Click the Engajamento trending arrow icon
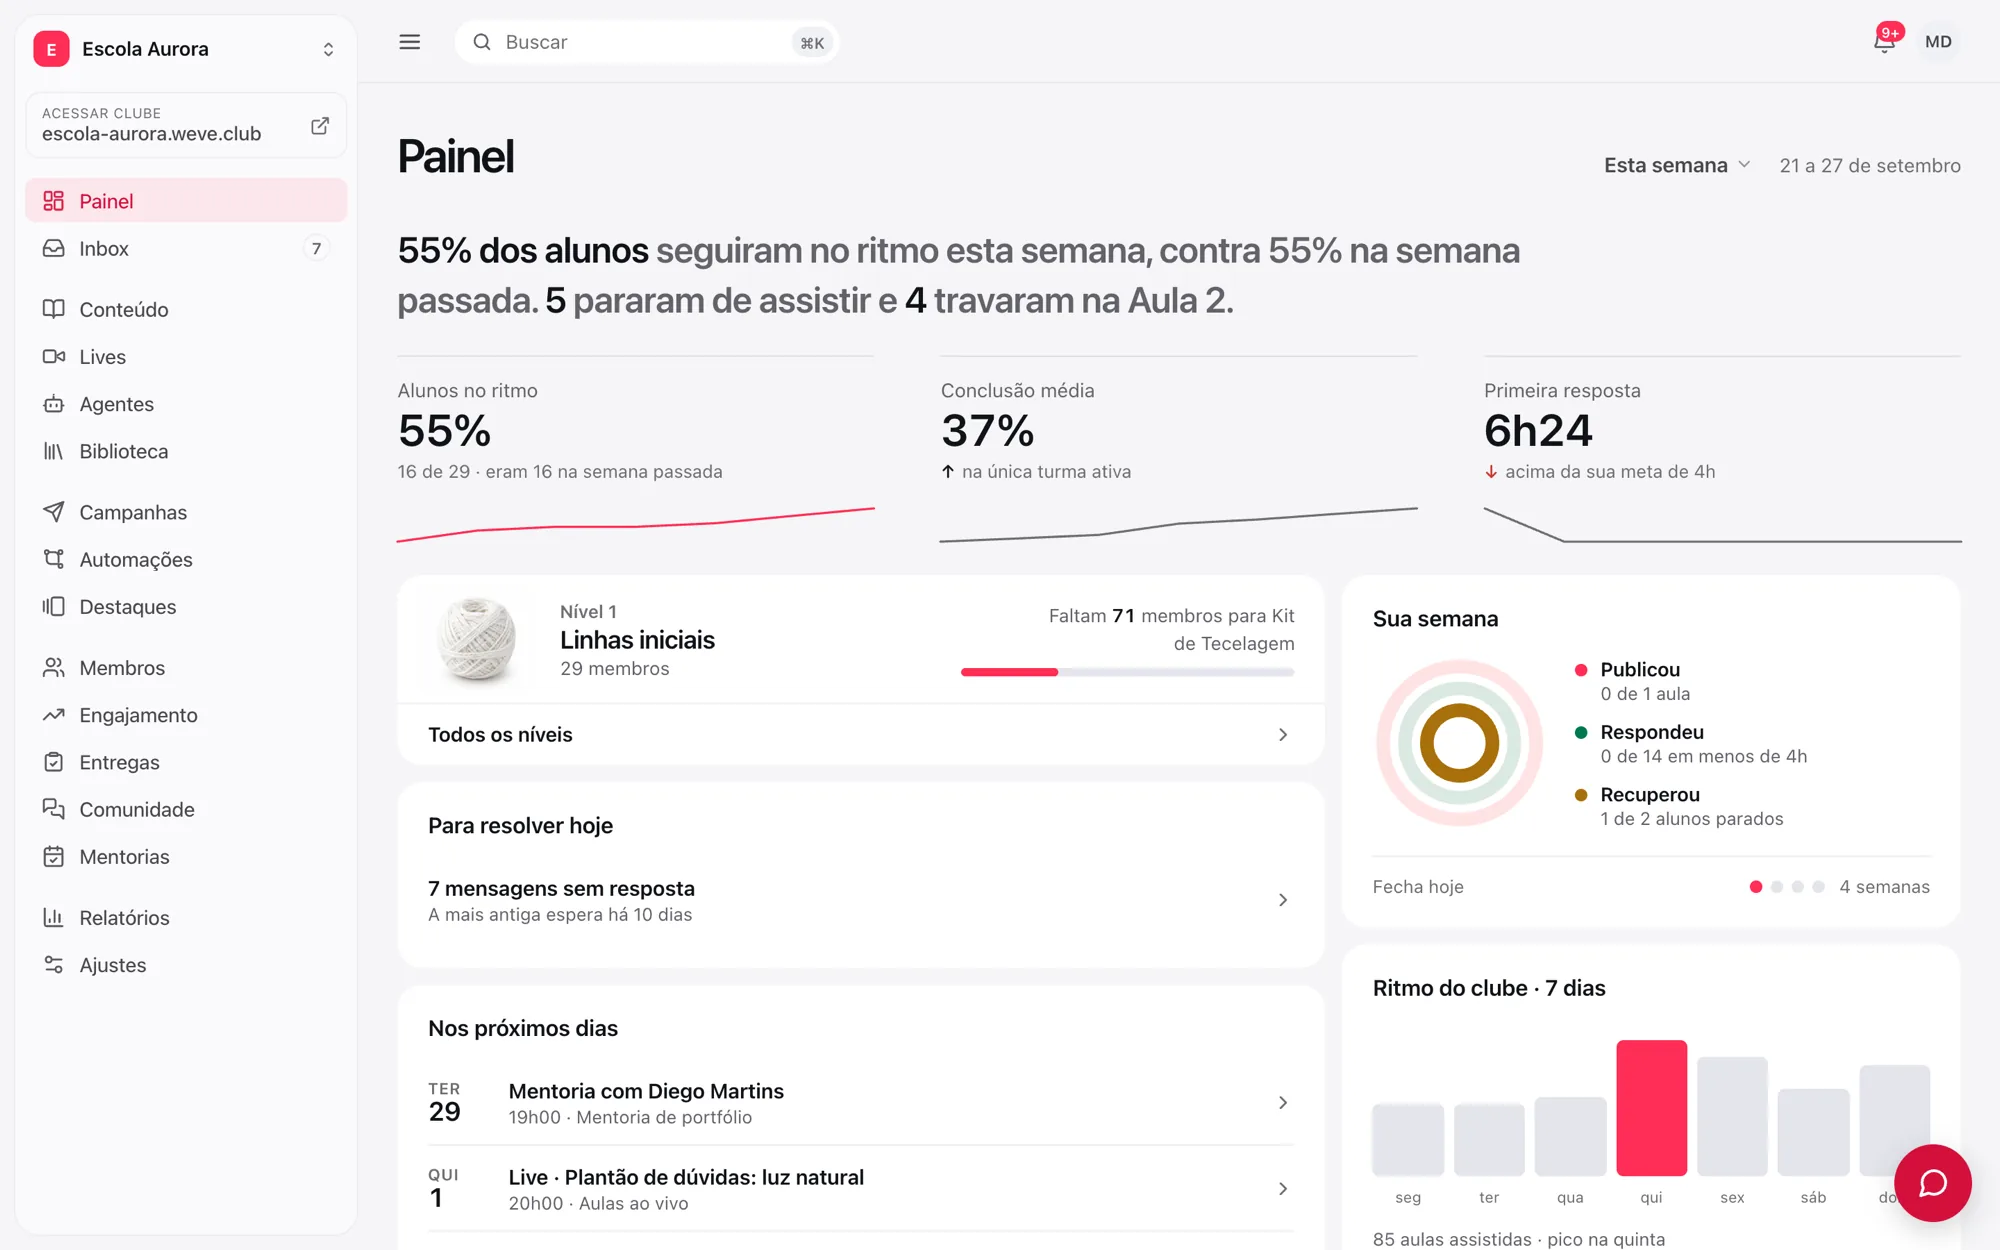 coord(54,715)
